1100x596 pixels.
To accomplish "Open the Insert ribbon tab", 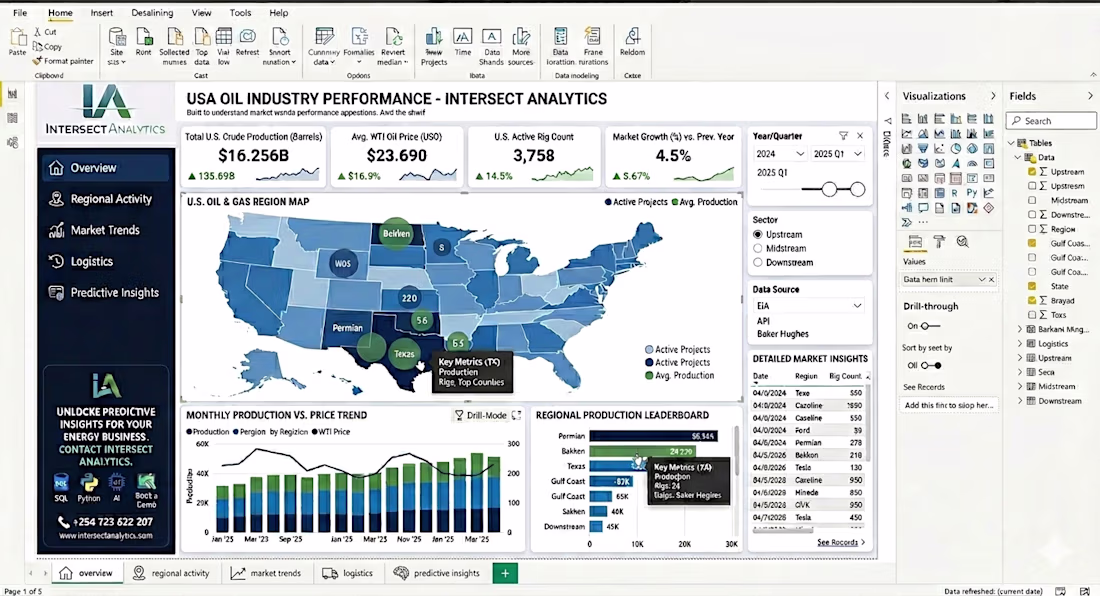I will tap(102, 13).
